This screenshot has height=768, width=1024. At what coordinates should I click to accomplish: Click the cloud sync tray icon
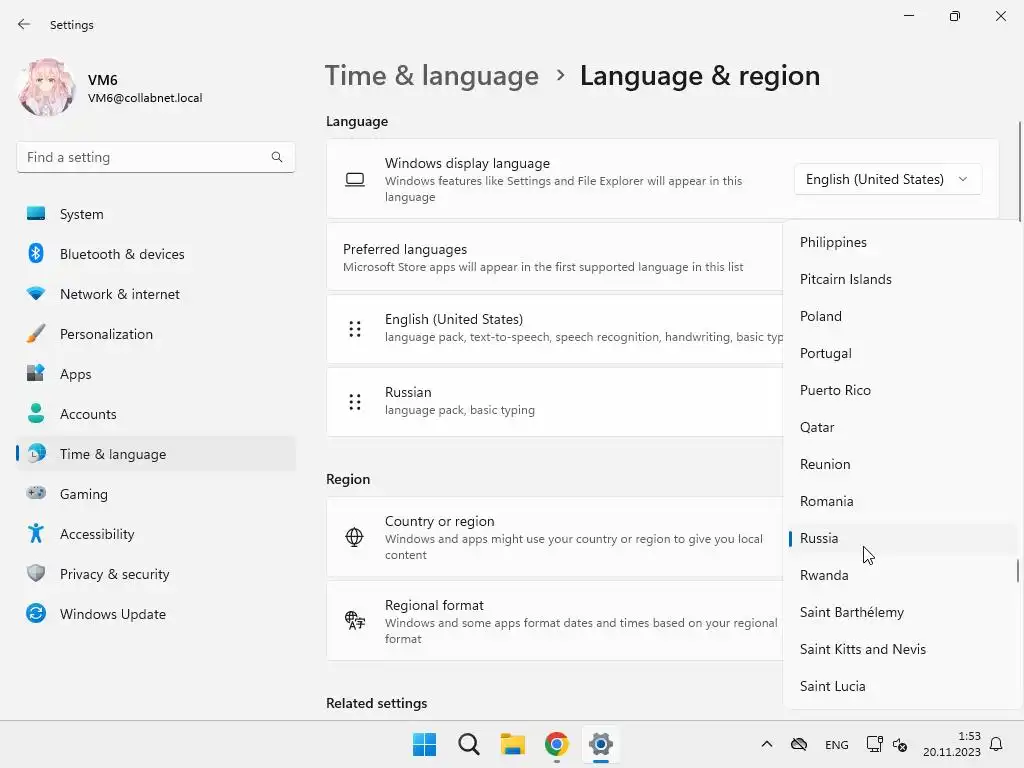[x=799, y=744]
